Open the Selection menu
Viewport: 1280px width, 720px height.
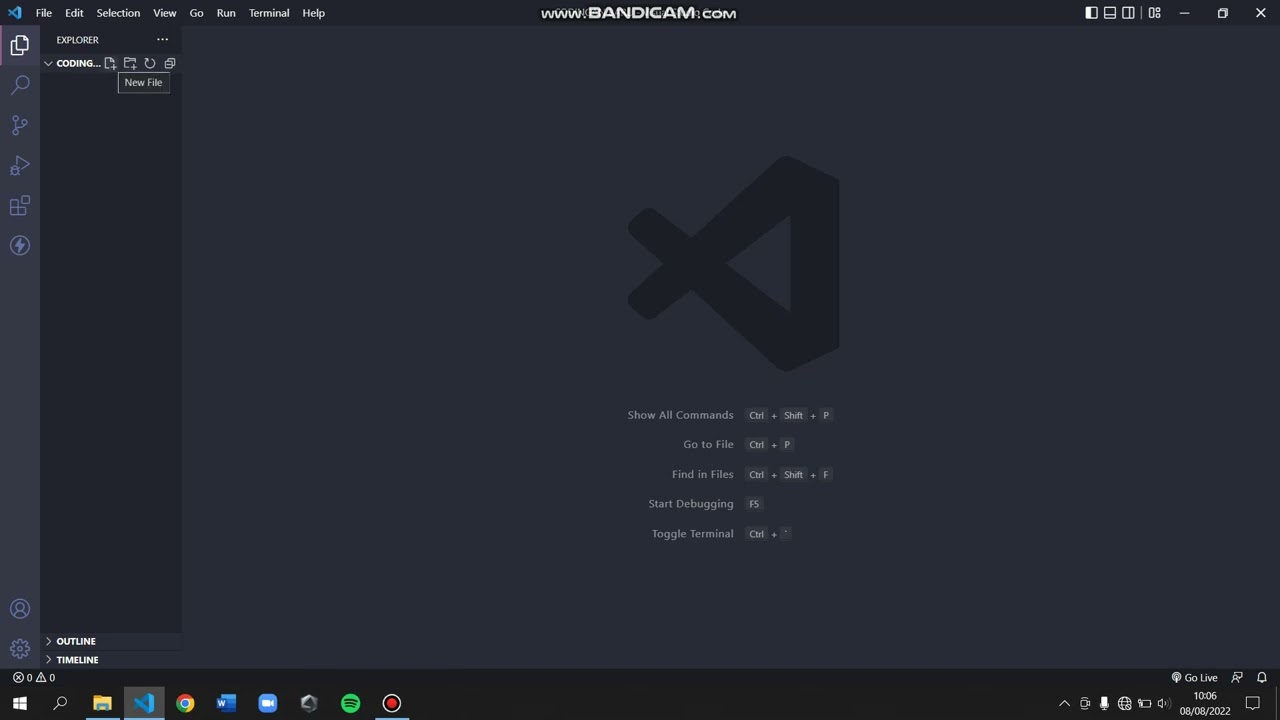[118, 13]
